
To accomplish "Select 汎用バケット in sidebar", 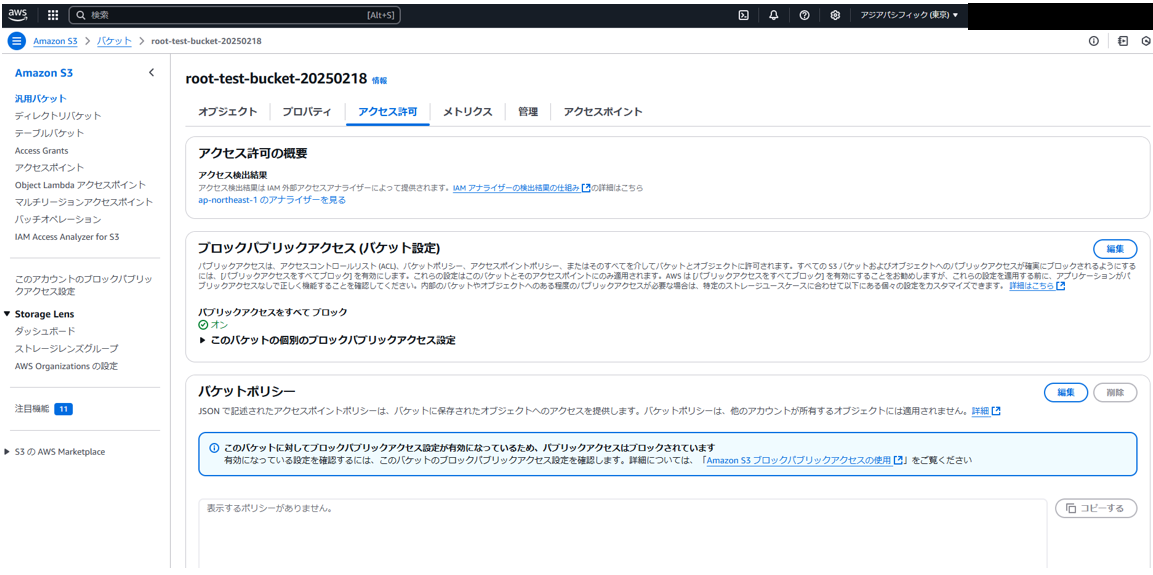I will (x=40, y=99).
